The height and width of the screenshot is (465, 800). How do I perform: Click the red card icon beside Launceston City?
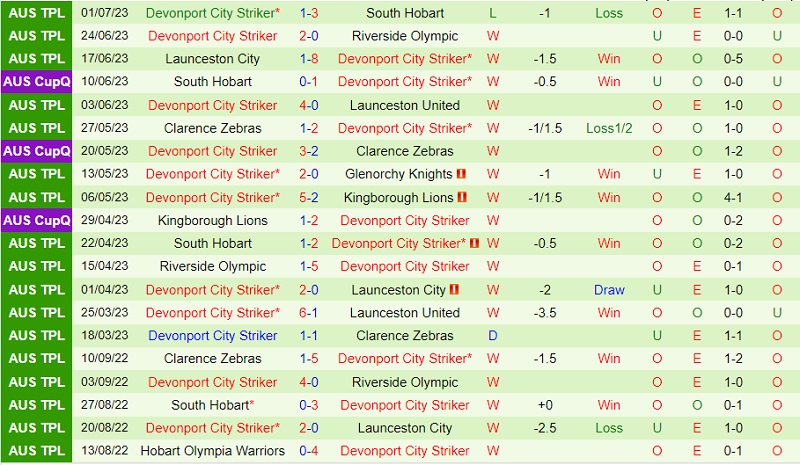pyautogui.click(x=454, y=290)
